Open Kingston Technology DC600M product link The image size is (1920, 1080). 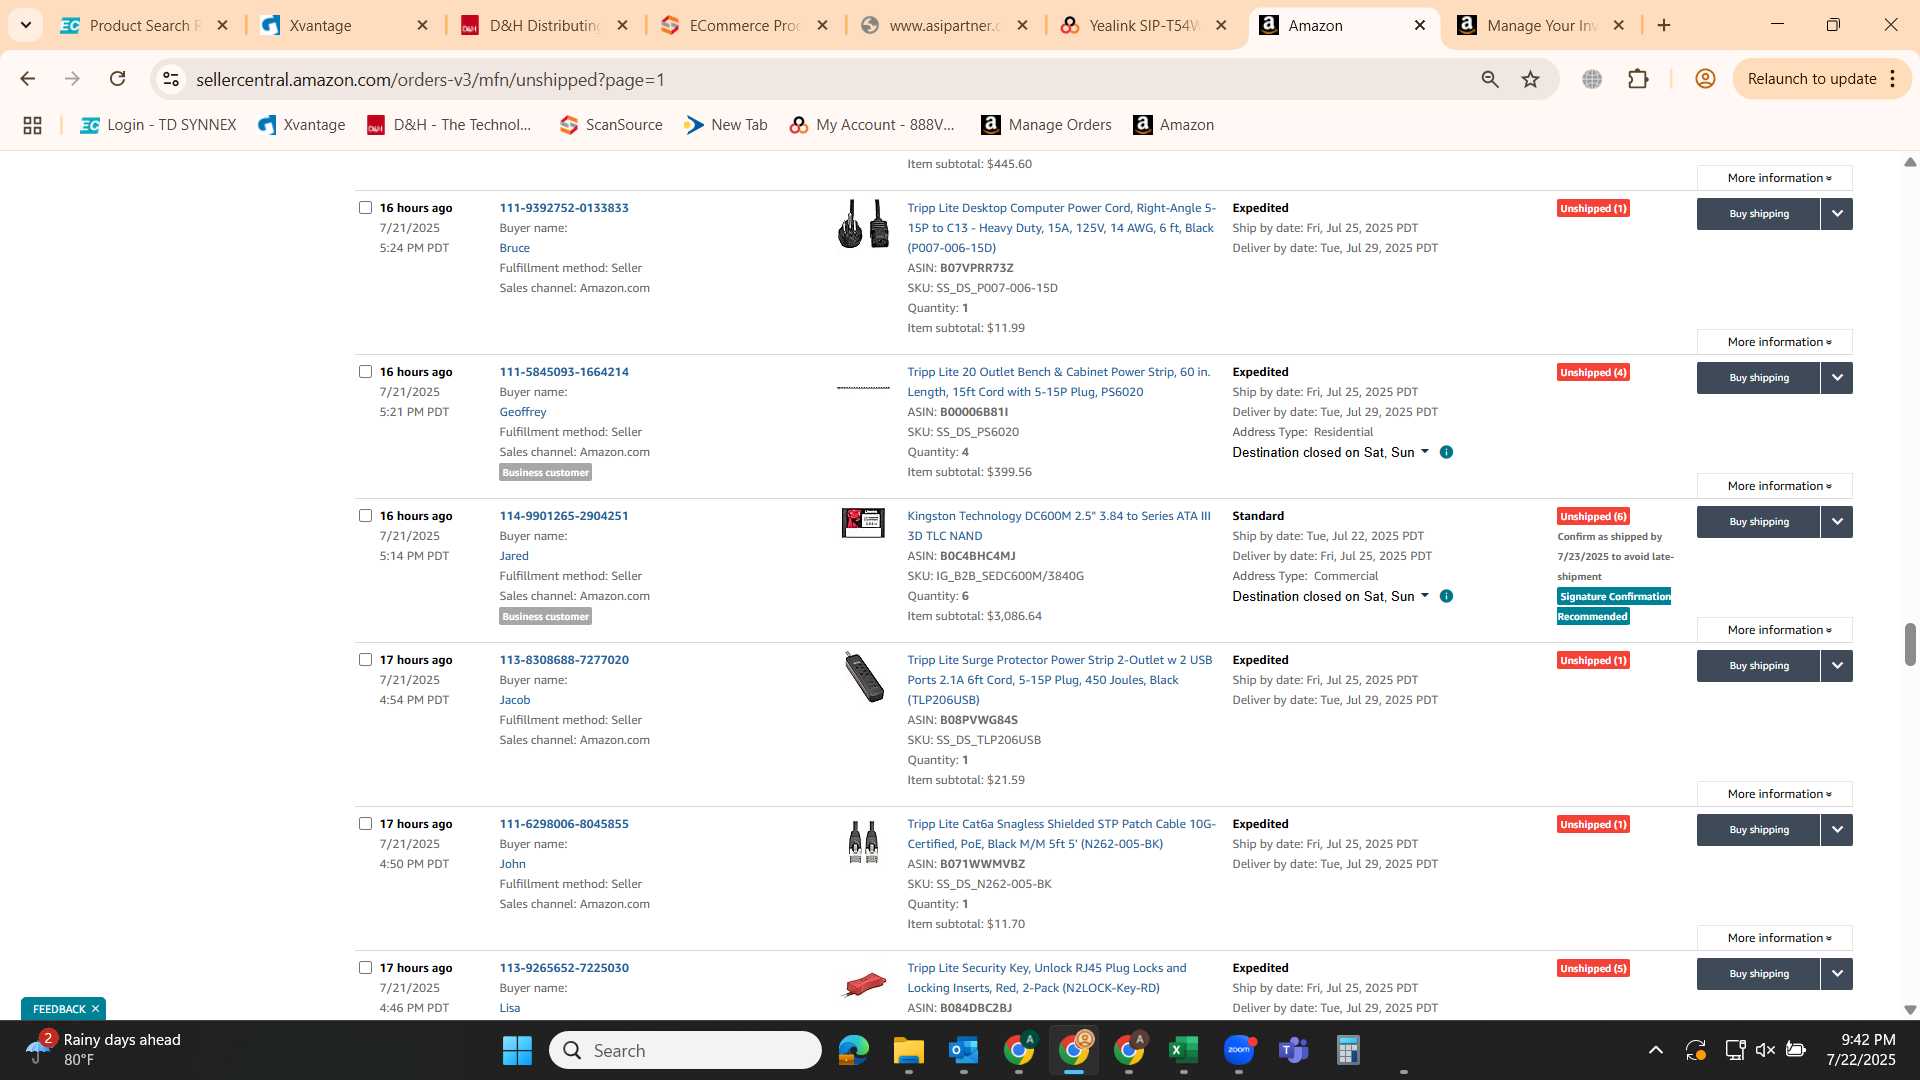[x=1059, y=526]
